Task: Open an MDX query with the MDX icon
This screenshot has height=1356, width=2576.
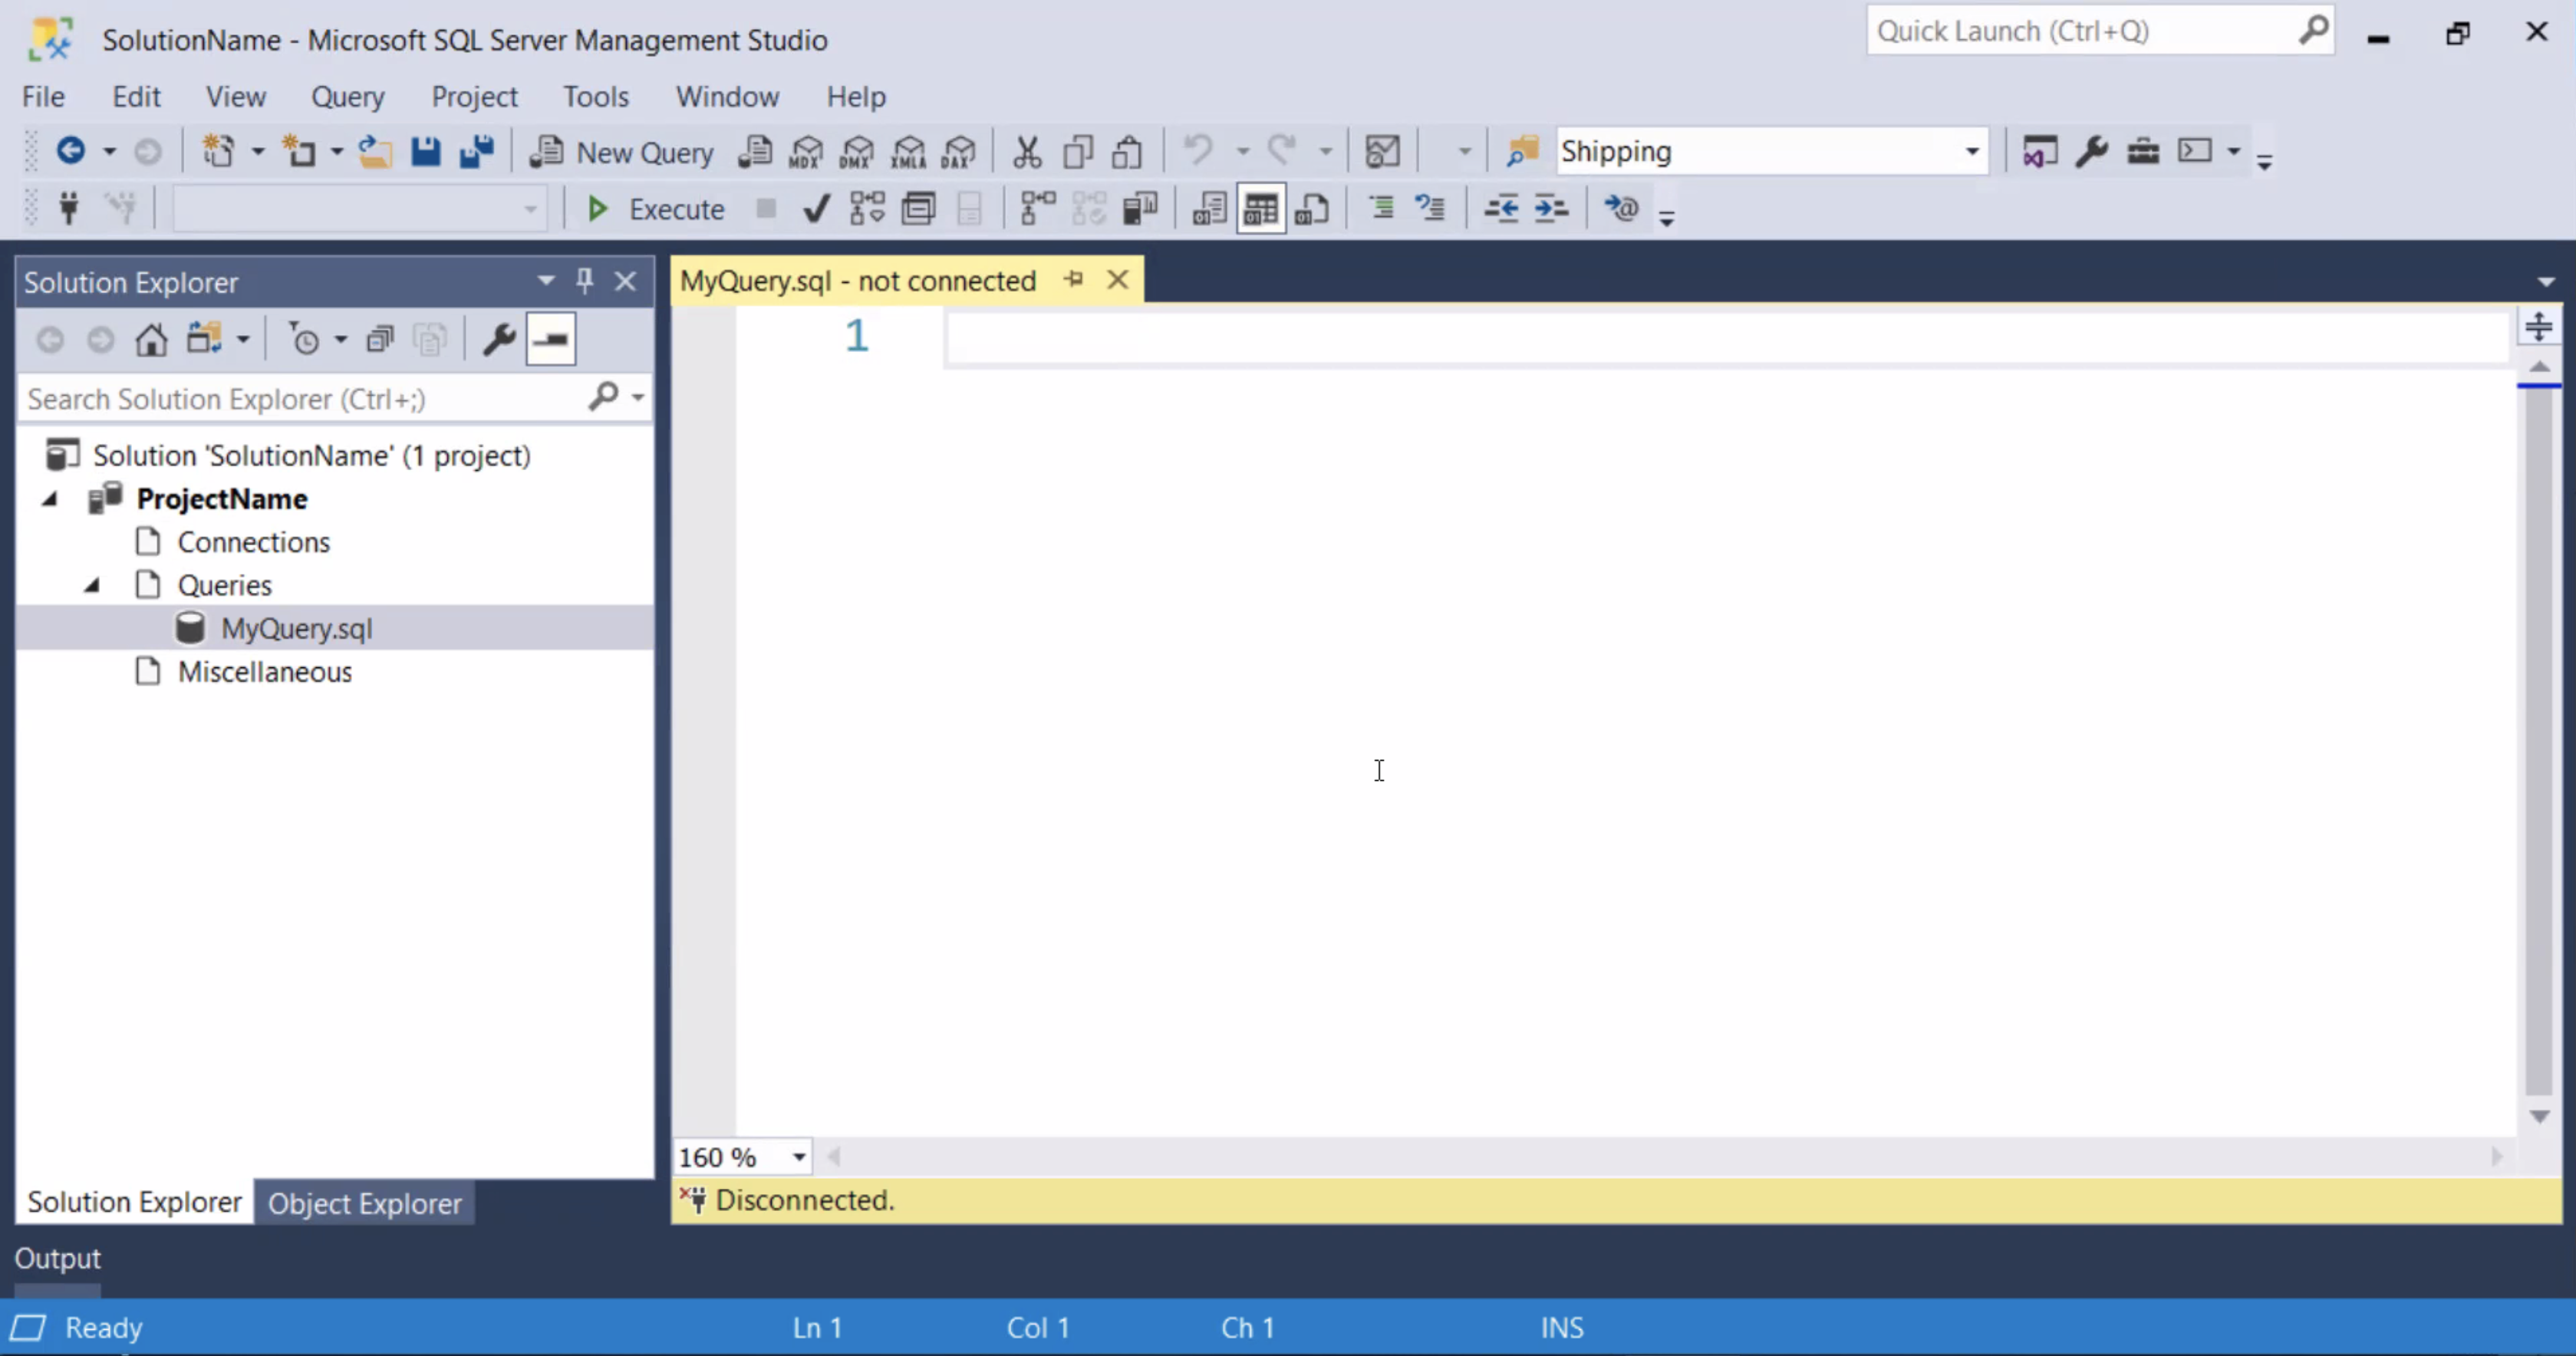Action: 806,152
